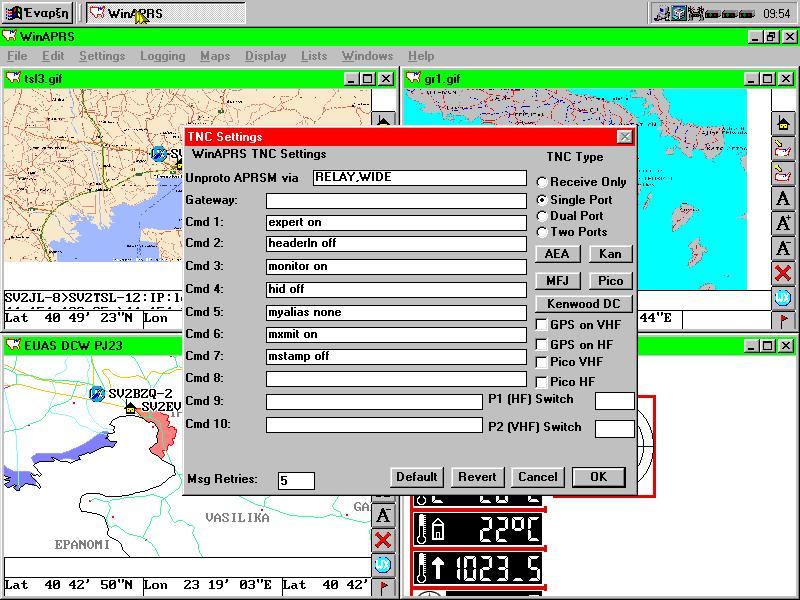This screenshot has width=800, height=600.
Task: Click the Cmd 1 field containing expert on
Action: pos(396,222)
